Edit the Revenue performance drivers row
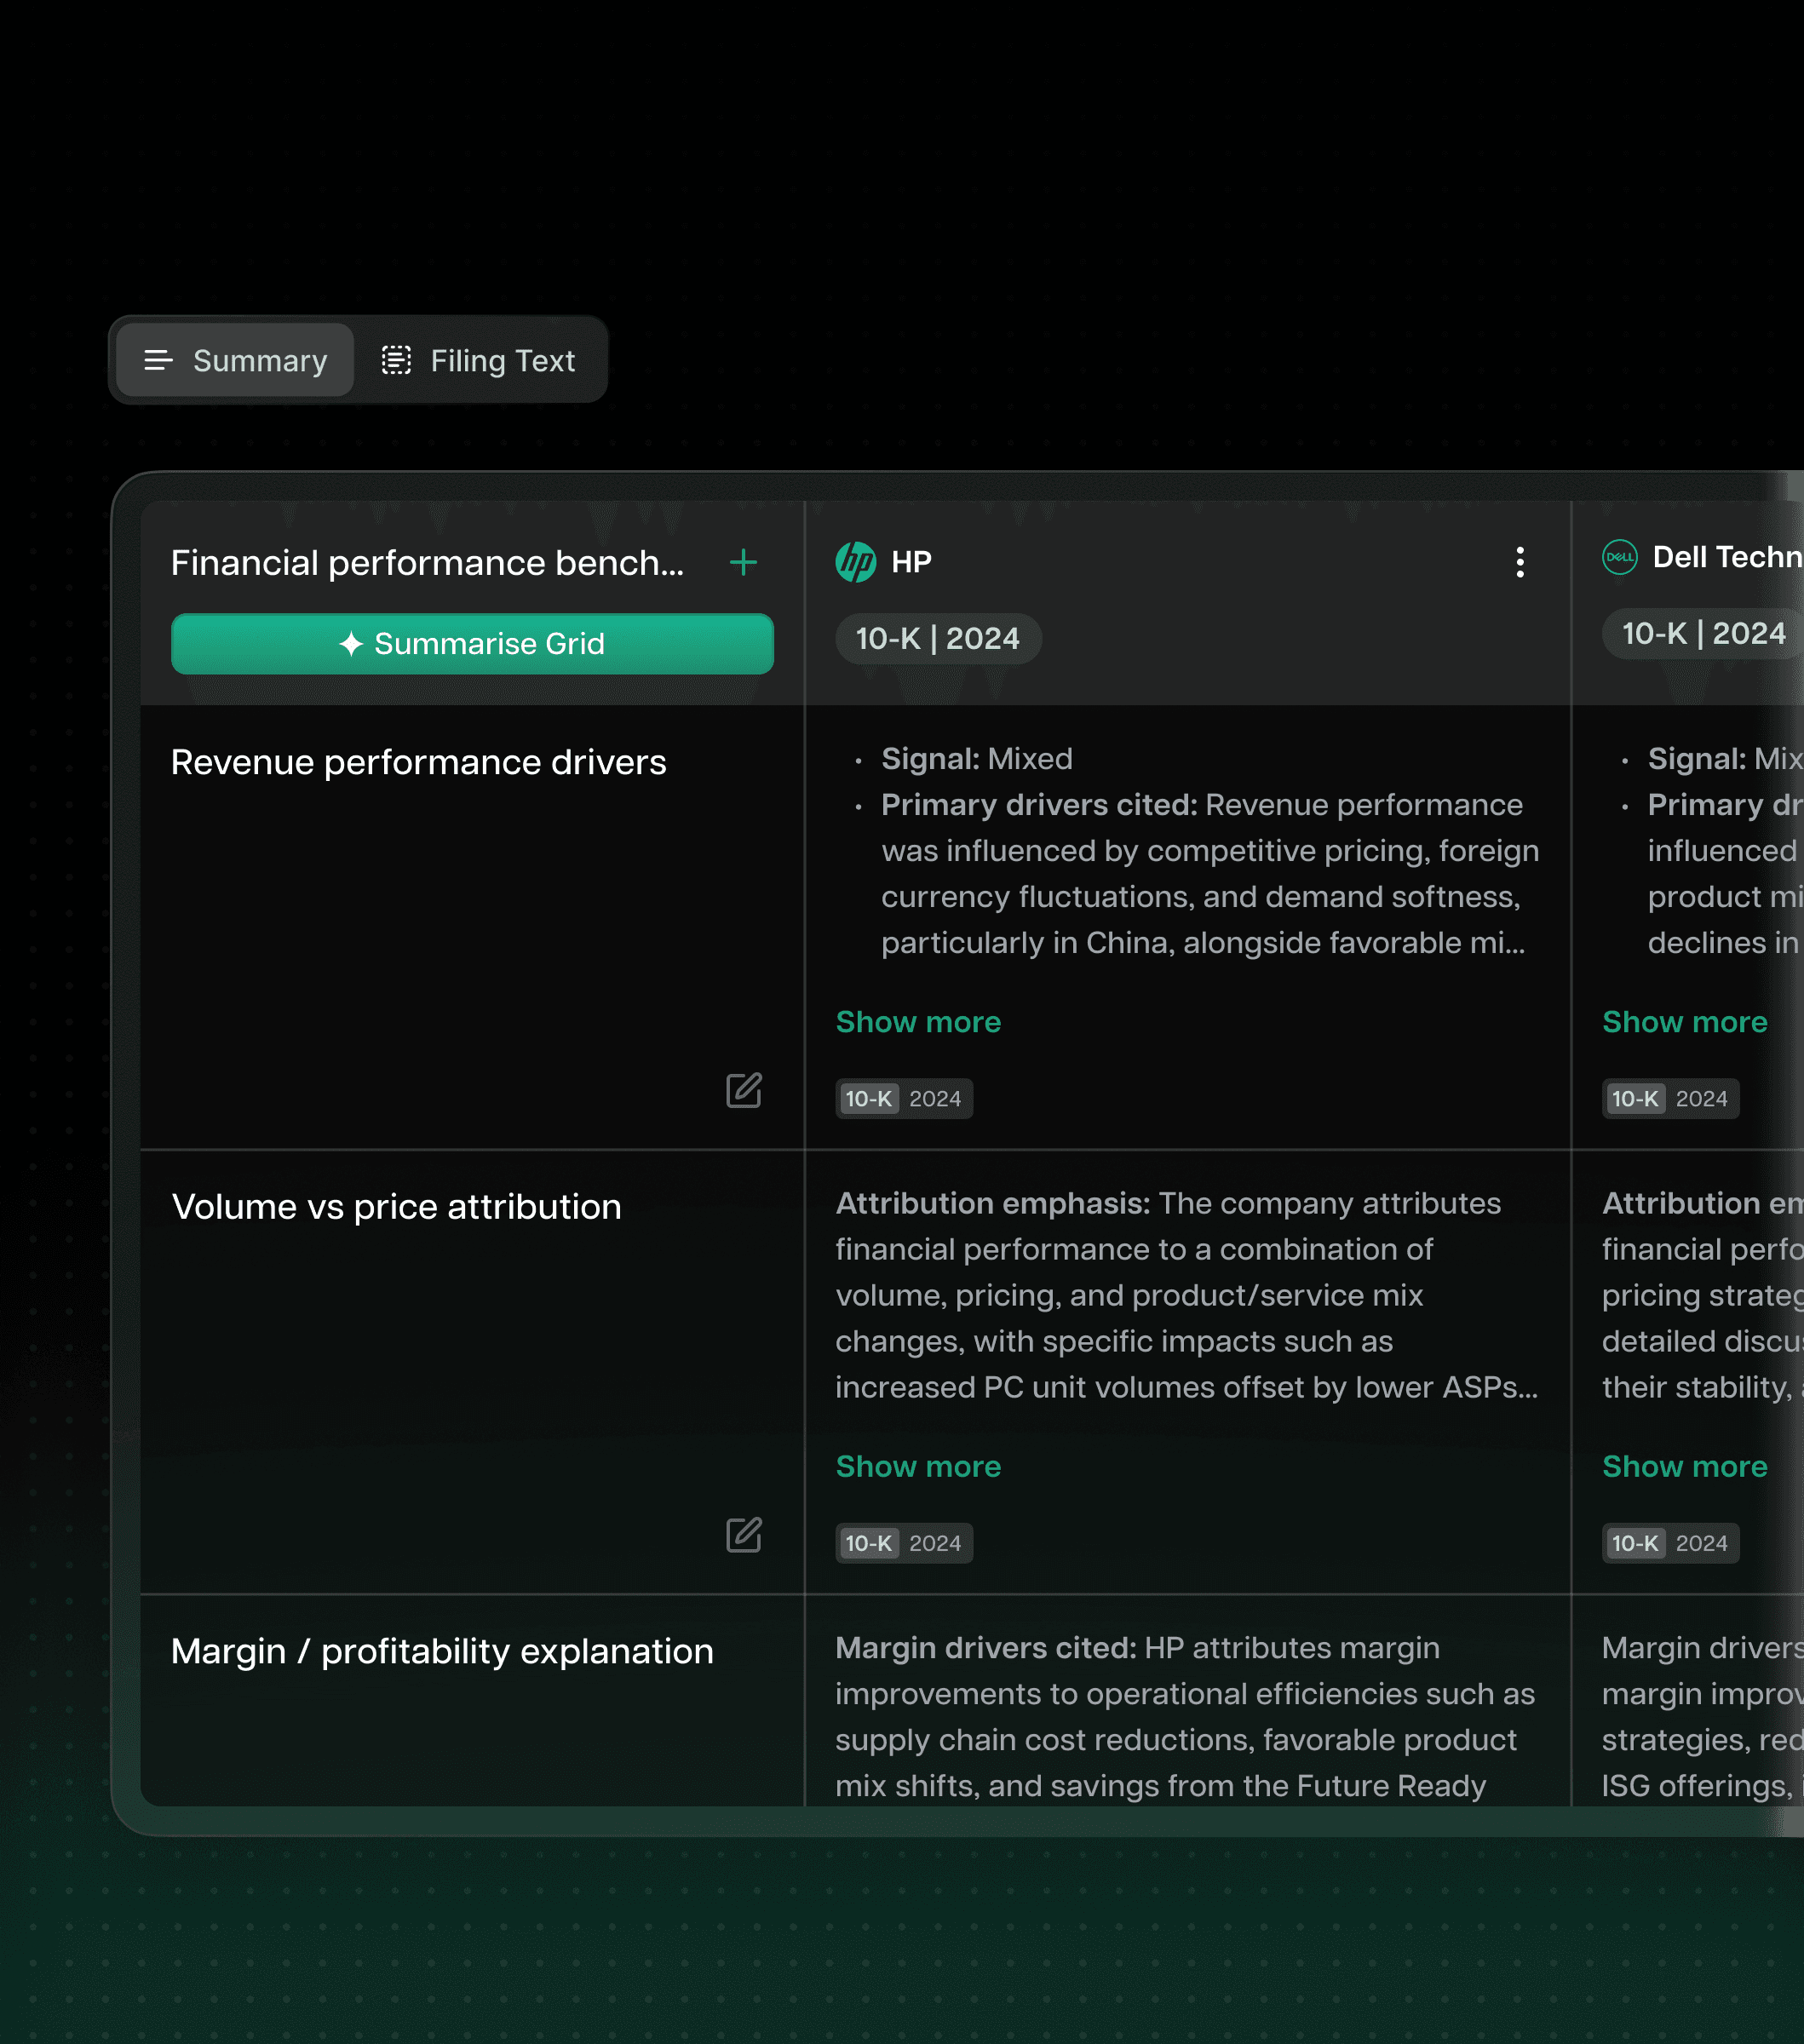 pyautogui.click(x=743, y=1090)
